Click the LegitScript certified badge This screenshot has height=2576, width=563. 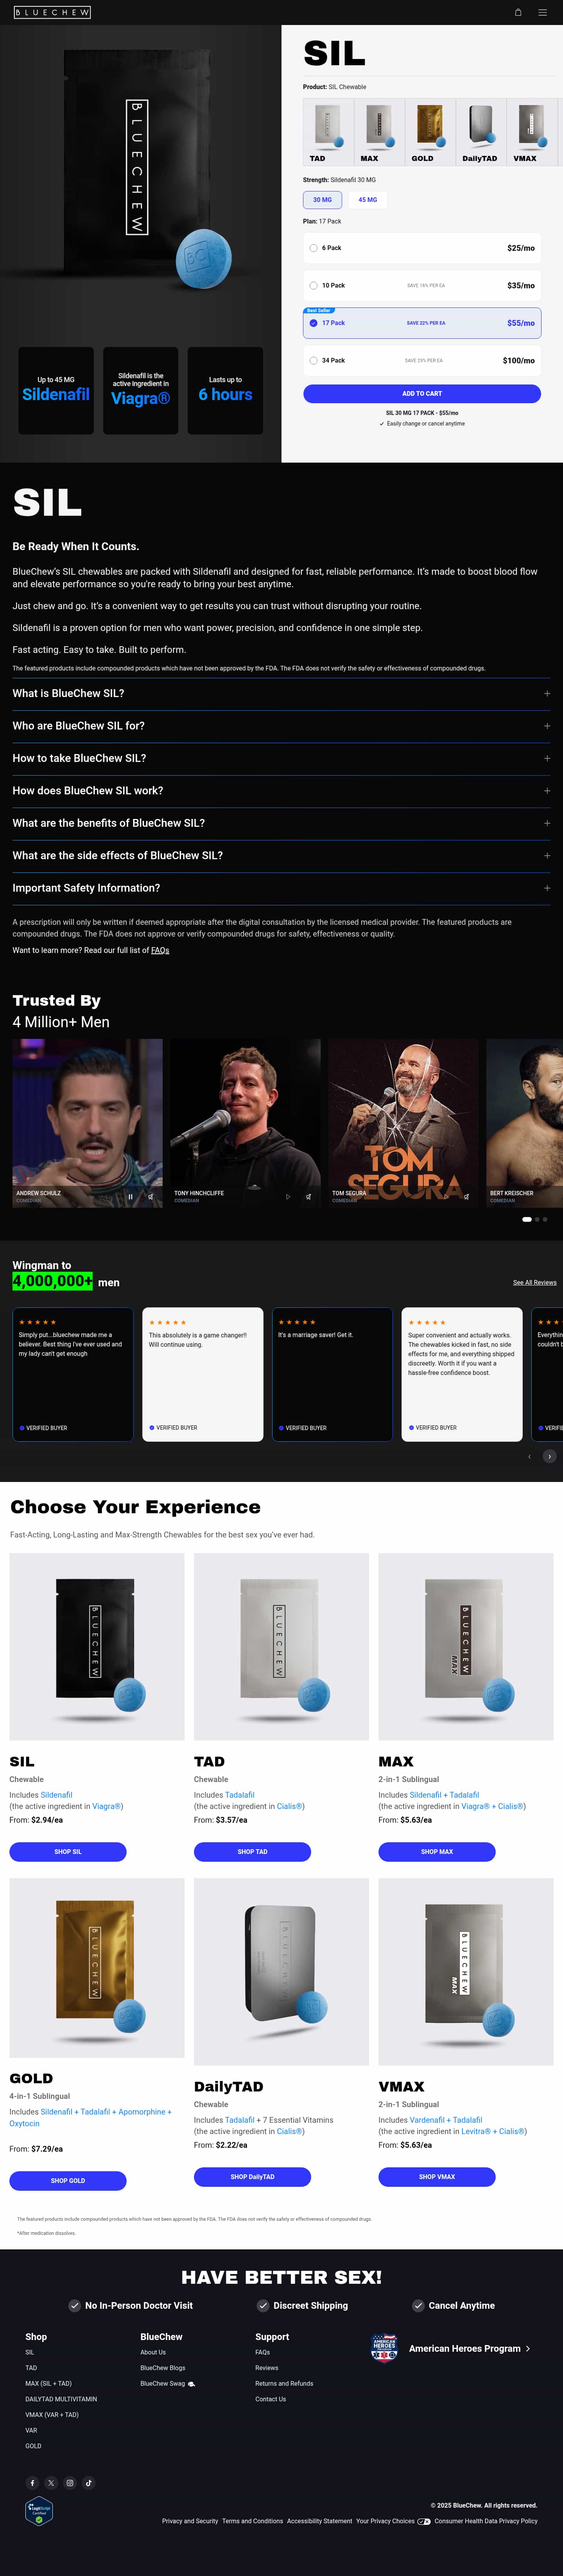pos(39,2511)
